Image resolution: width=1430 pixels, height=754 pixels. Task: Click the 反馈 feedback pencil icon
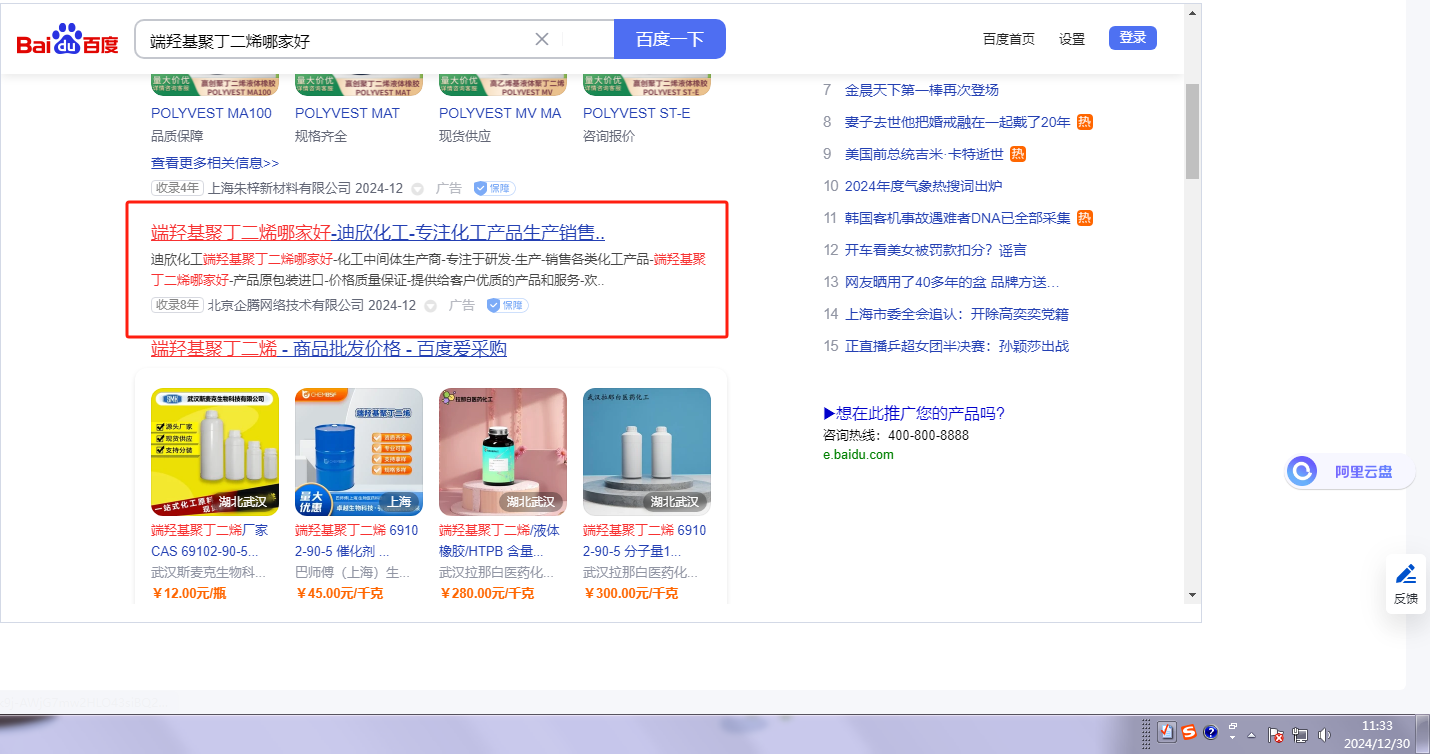pyautogui.click(x=1405, y=574)
